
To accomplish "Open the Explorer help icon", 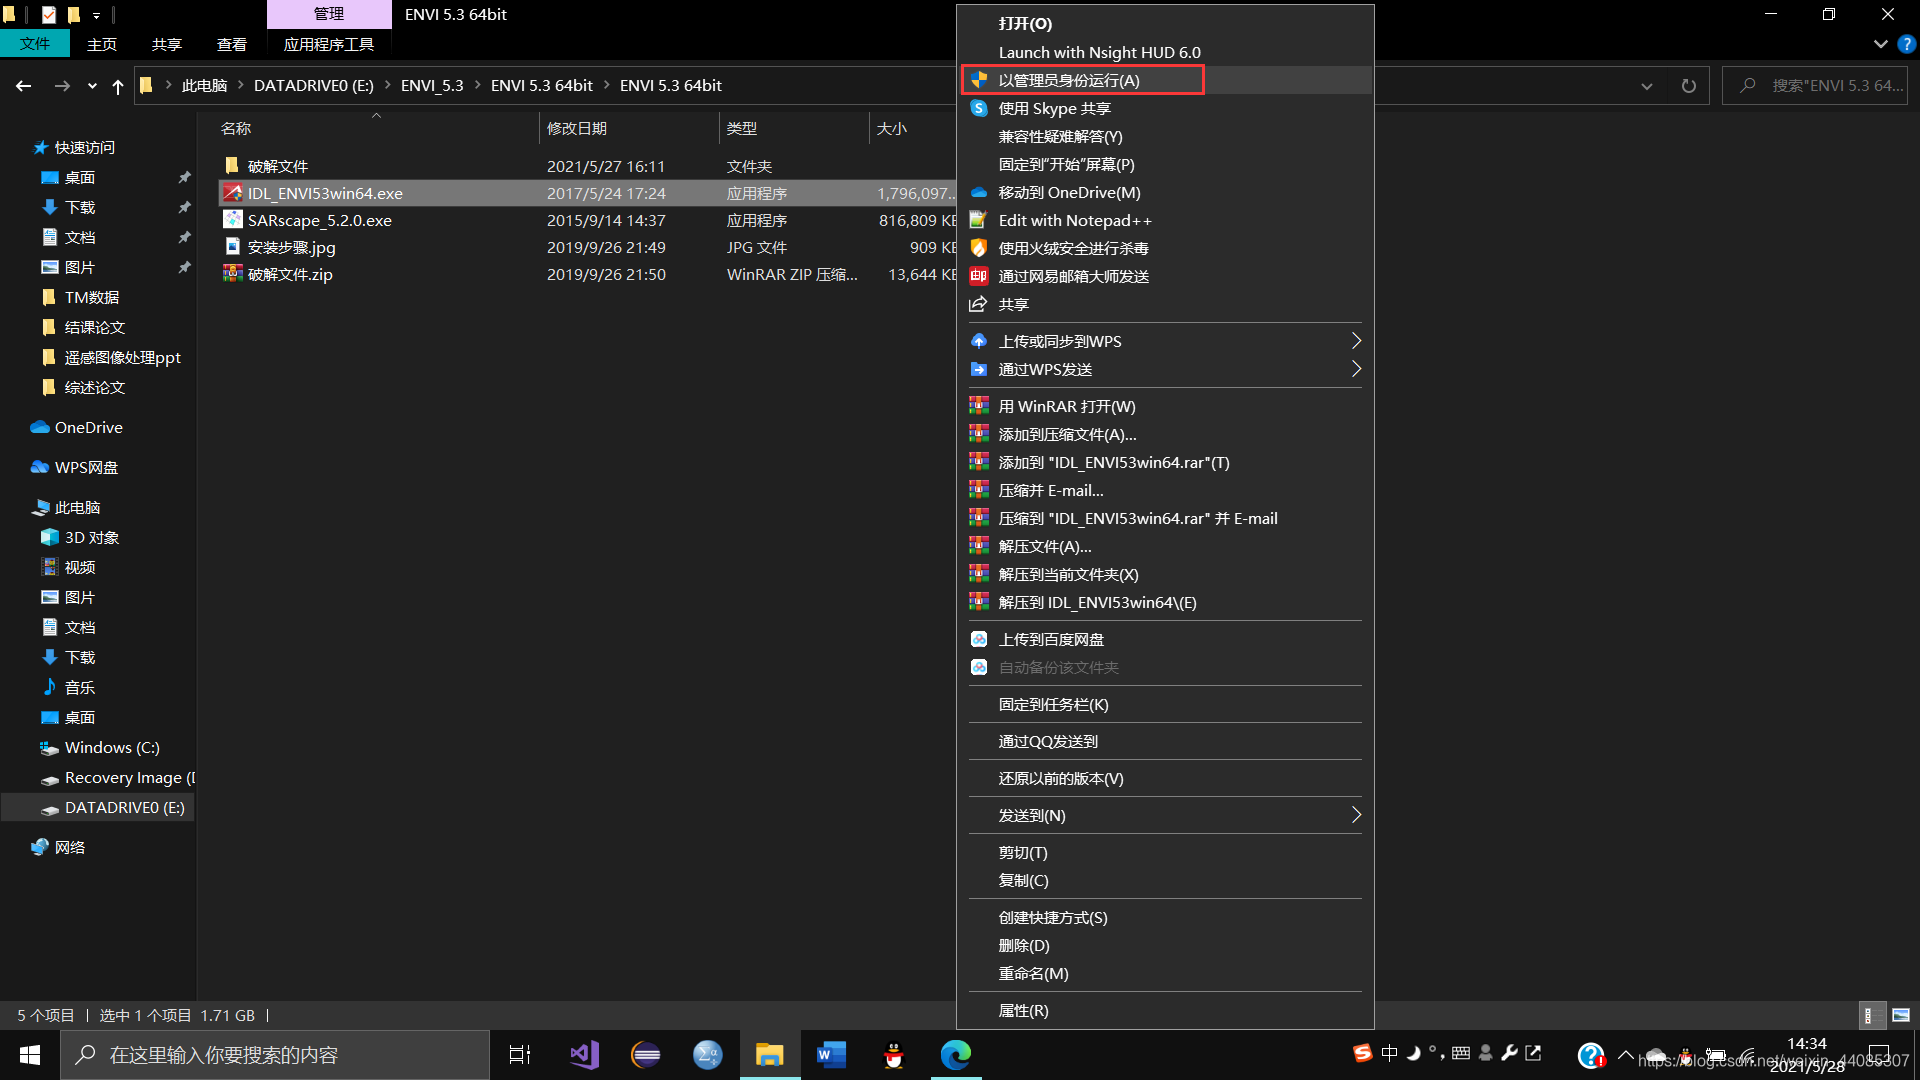I will (x=1906, y=44).
